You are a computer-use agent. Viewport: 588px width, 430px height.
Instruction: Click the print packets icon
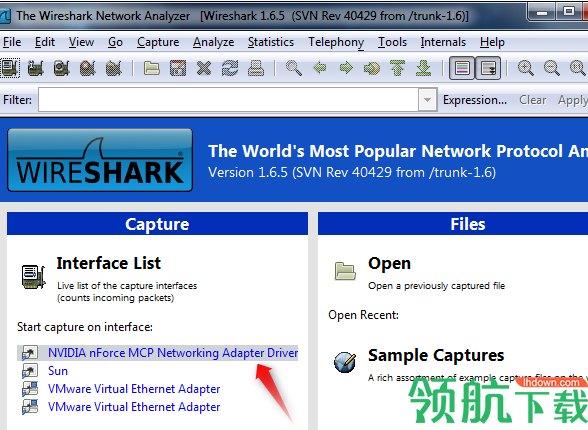pos(256,69)
